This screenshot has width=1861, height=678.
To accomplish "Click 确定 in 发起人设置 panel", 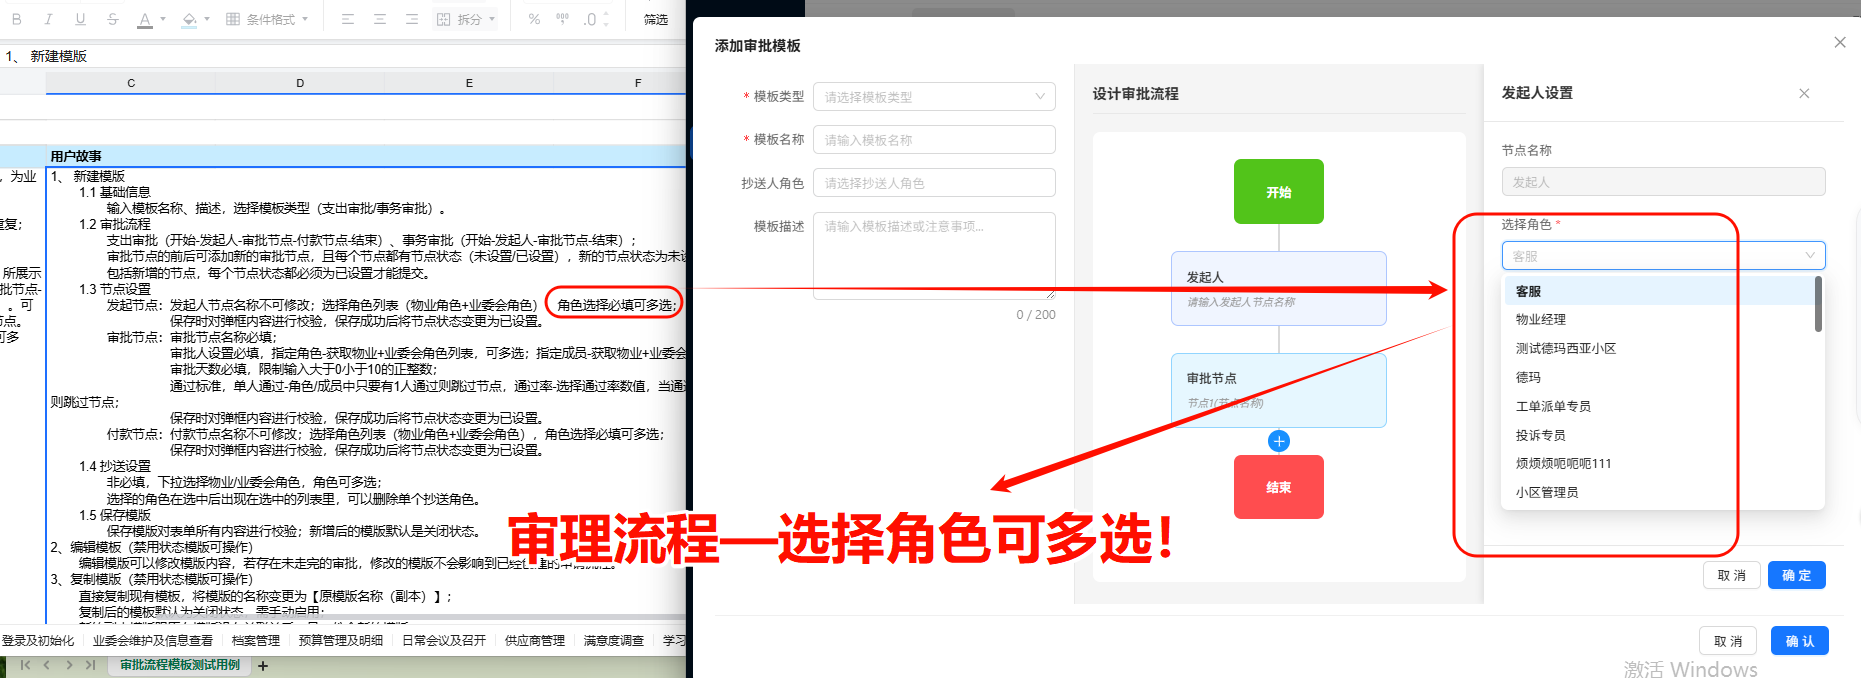I will pos(1796,575).
